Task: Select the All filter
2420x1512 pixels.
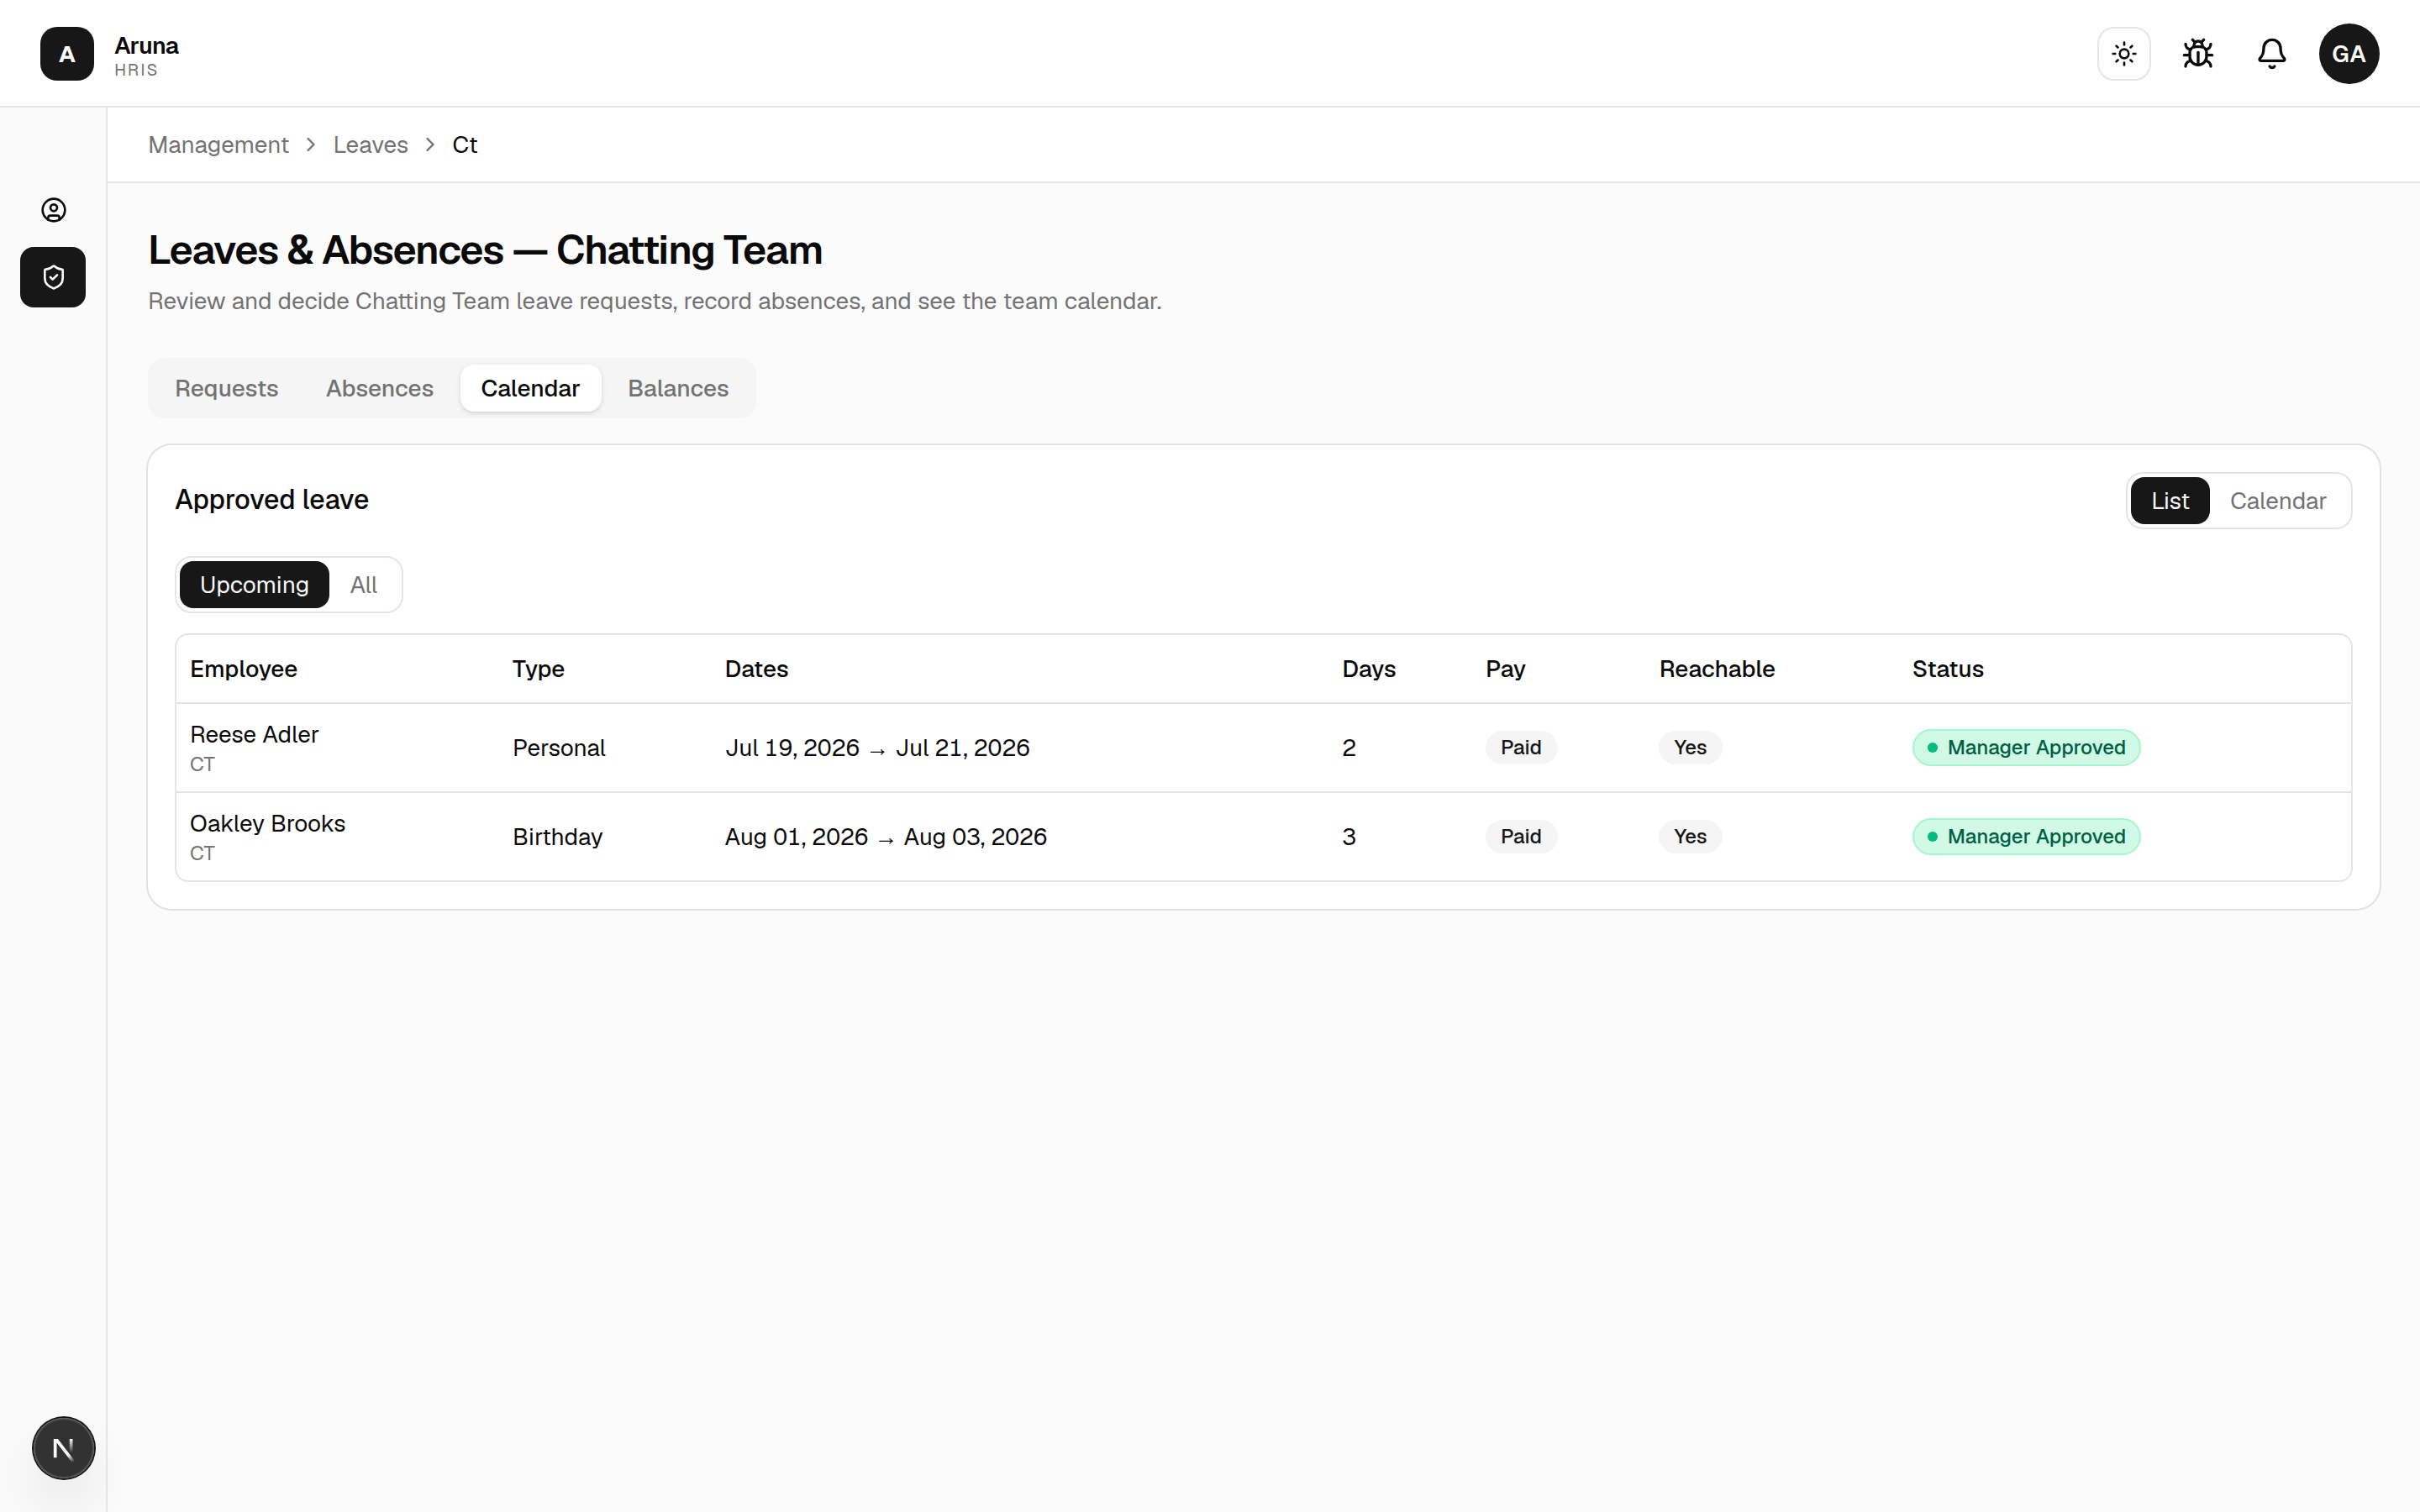Action: pyautogui.click(x=364, y=585)
